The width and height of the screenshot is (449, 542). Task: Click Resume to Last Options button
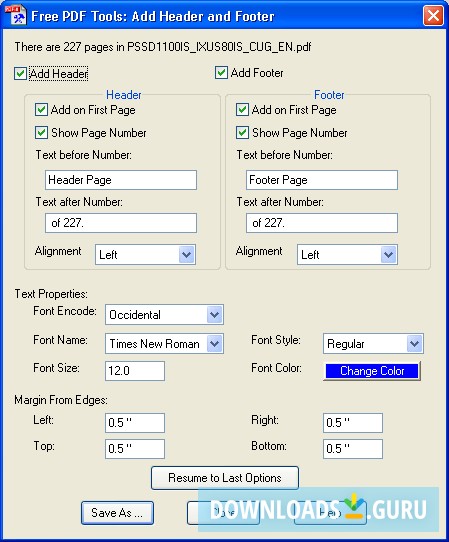tap(225, 478)
